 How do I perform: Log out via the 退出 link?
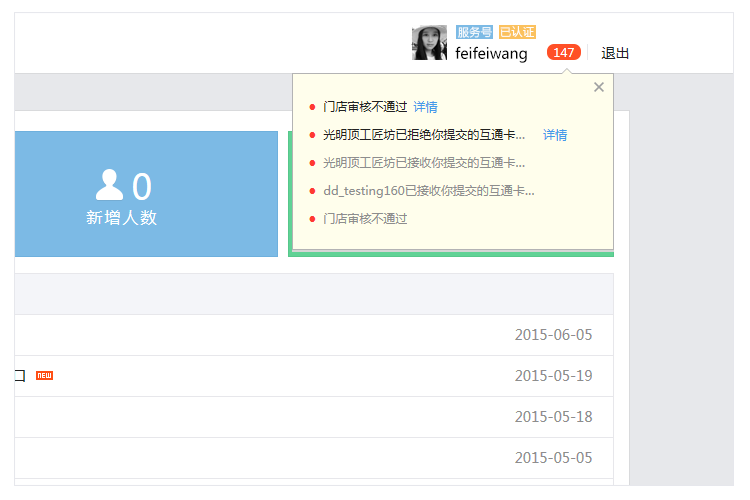pos(615,53)
